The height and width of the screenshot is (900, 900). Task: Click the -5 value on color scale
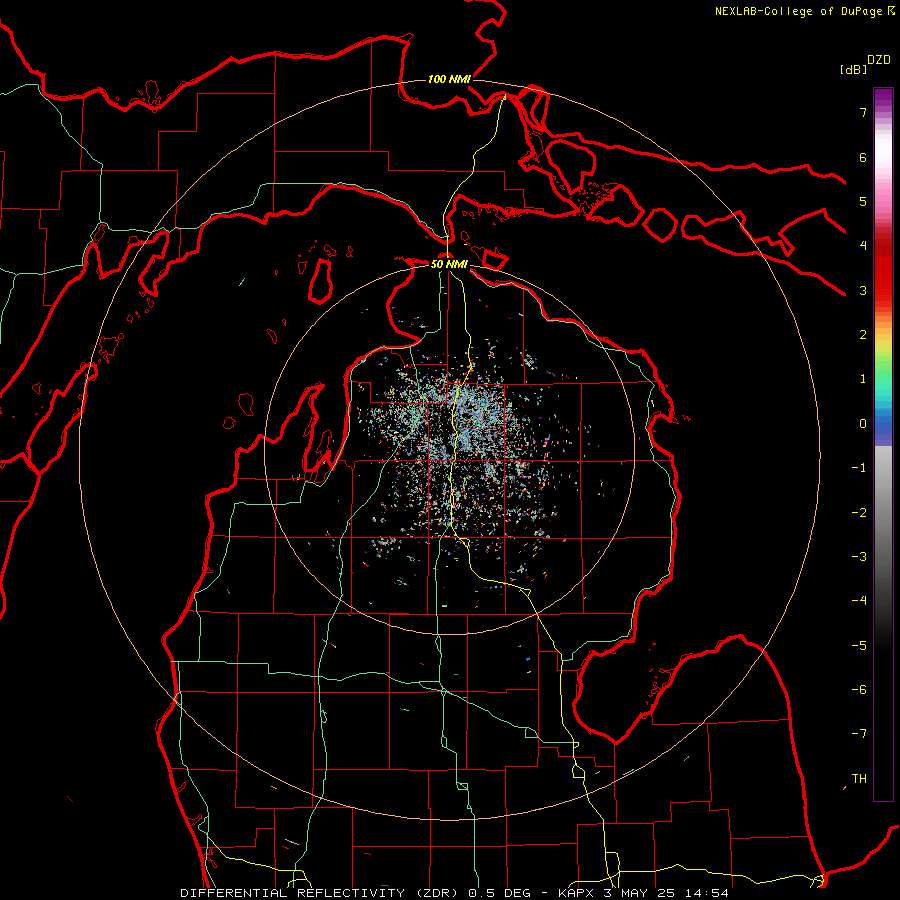[859, 646]
